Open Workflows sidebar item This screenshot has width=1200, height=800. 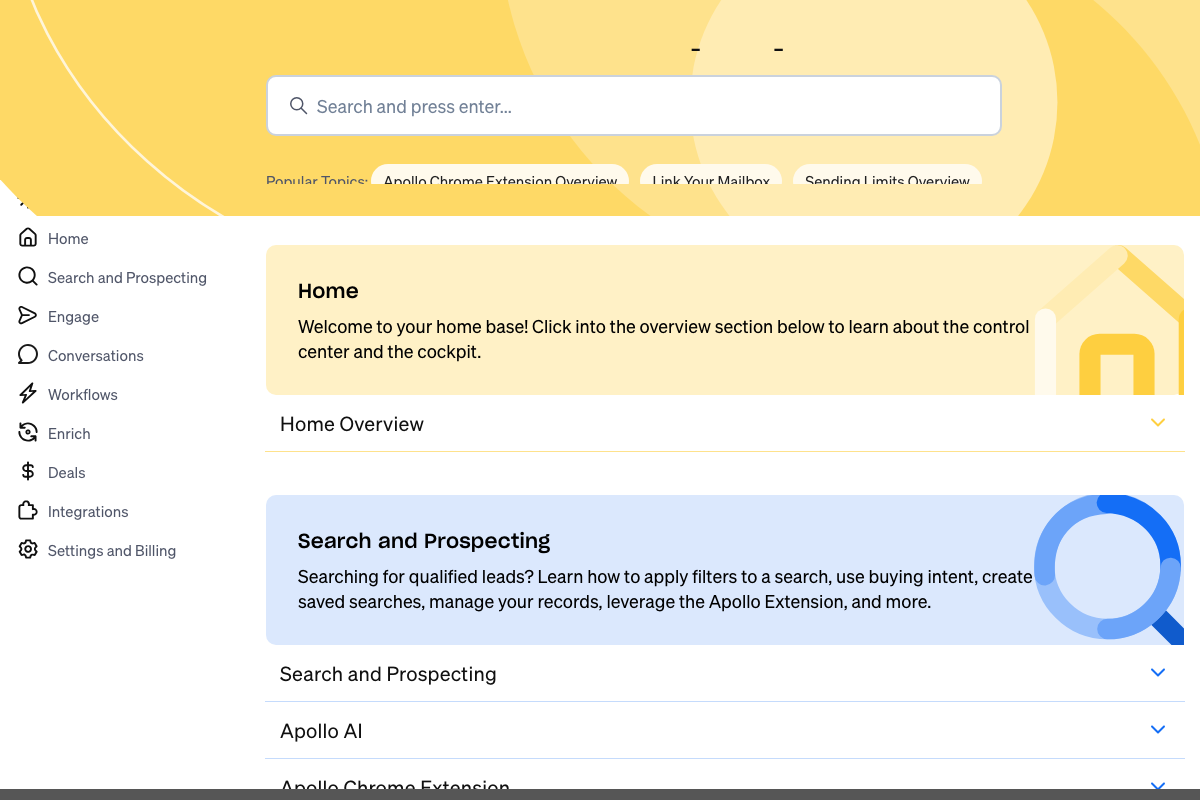tap(83, 395)
